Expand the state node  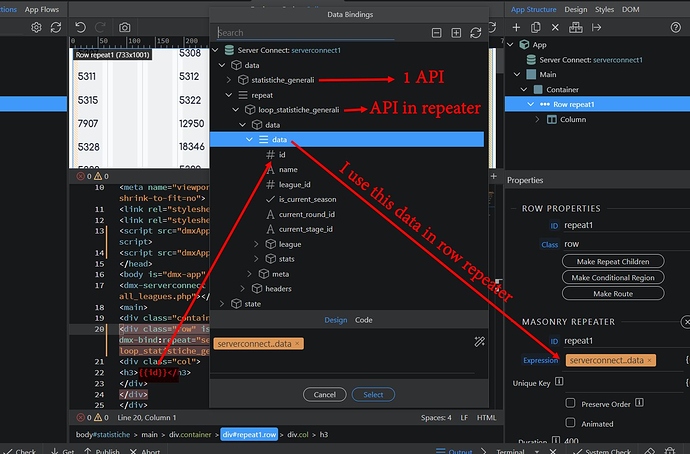[222, 304]
